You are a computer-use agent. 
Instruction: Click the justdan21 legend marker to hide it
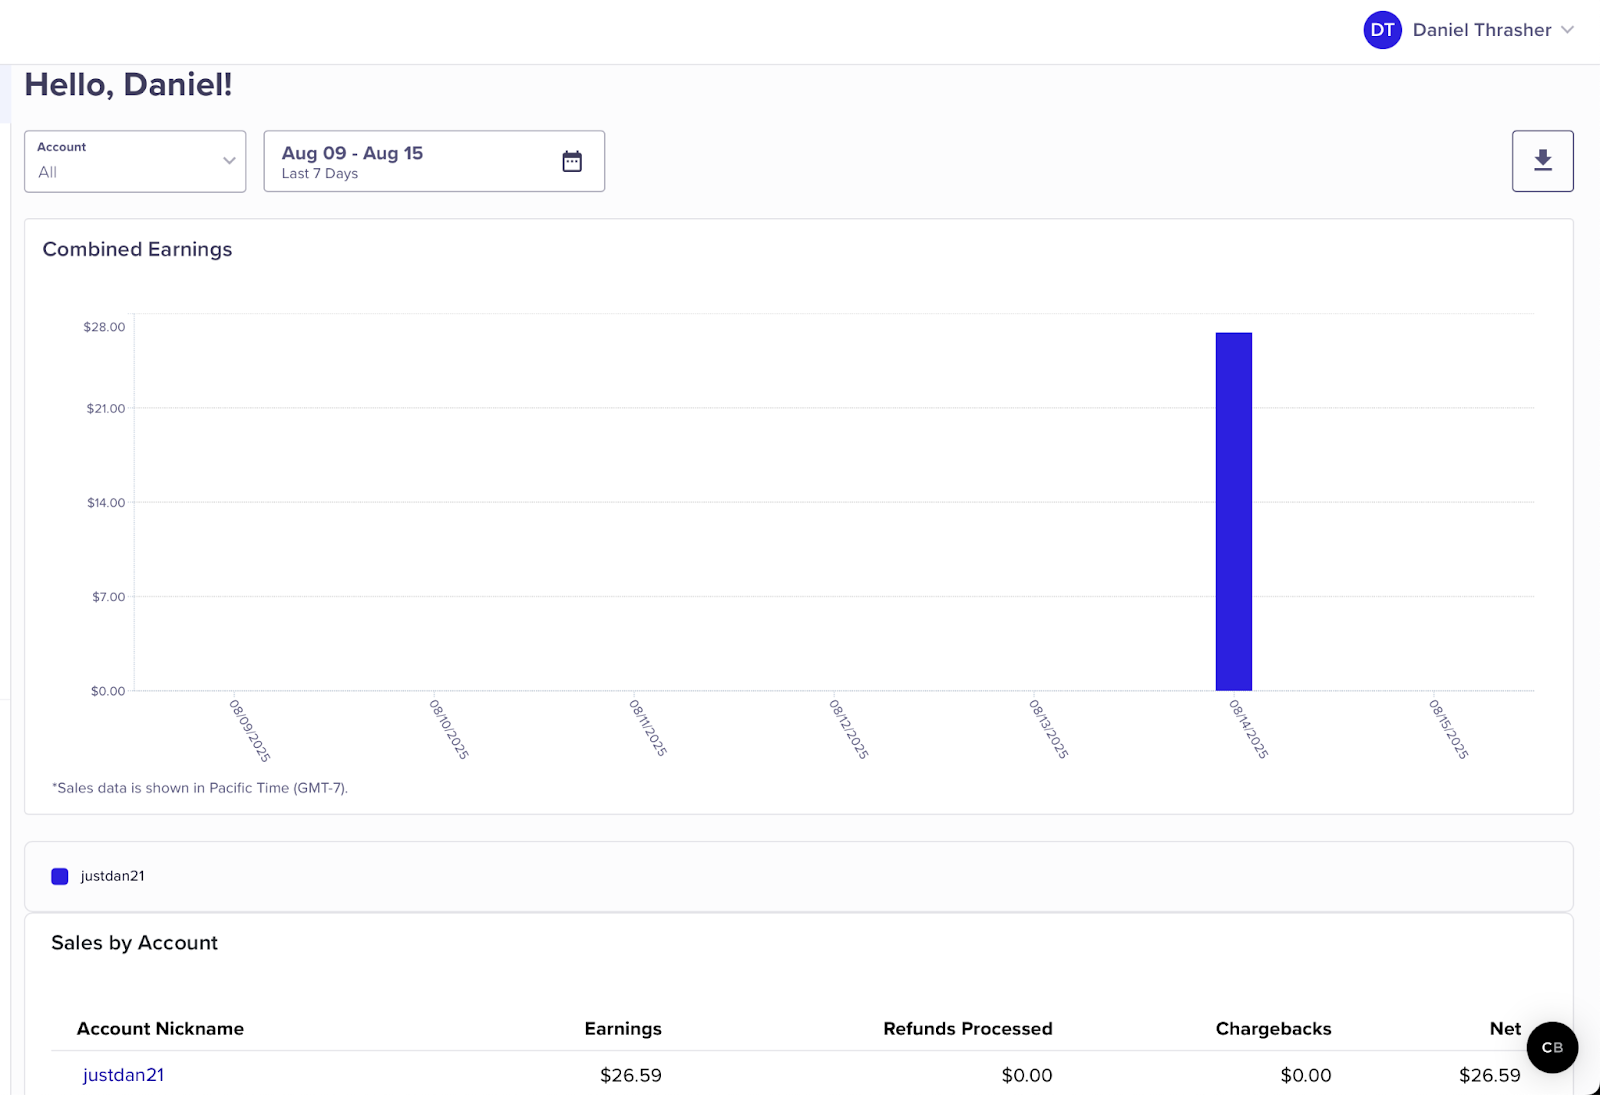coord(60,876)
